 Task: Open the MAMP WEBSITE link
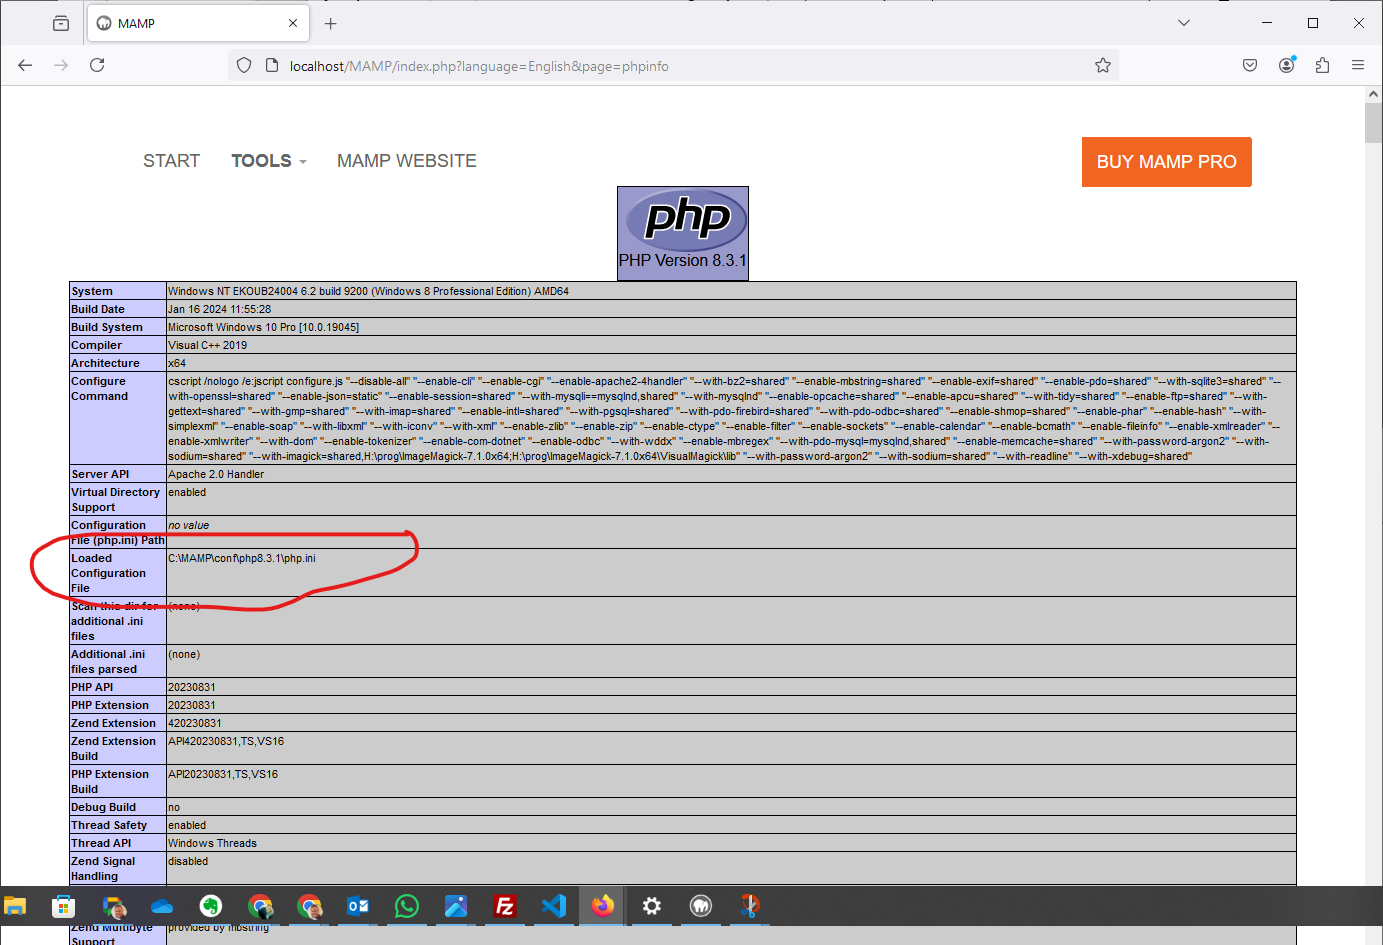[406, 161]
